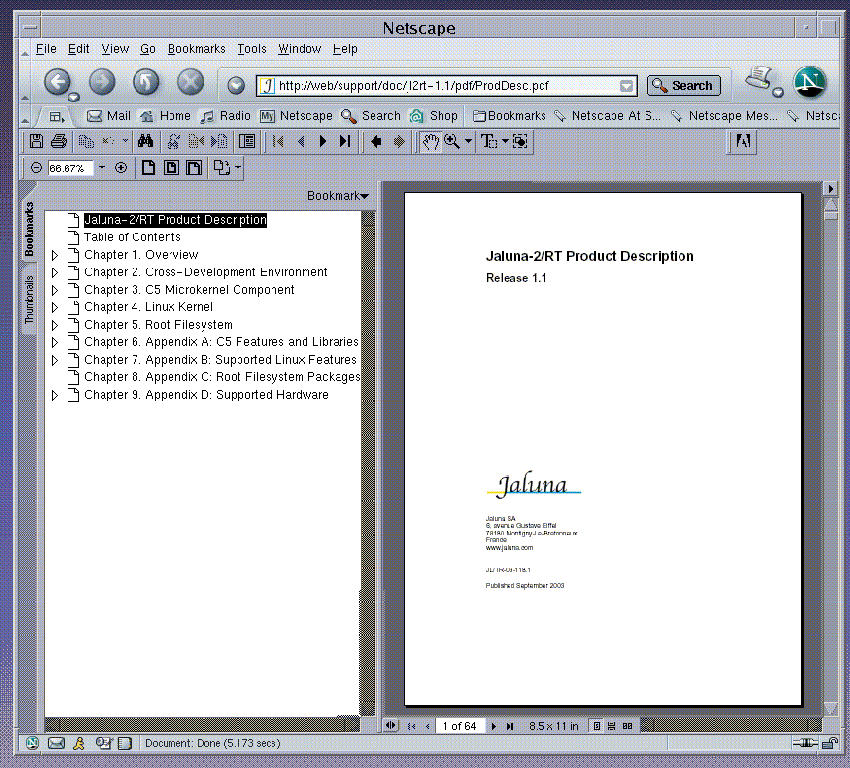Go to first page in PDF toolbar
The image size is (850, 768).
[278, 141]
